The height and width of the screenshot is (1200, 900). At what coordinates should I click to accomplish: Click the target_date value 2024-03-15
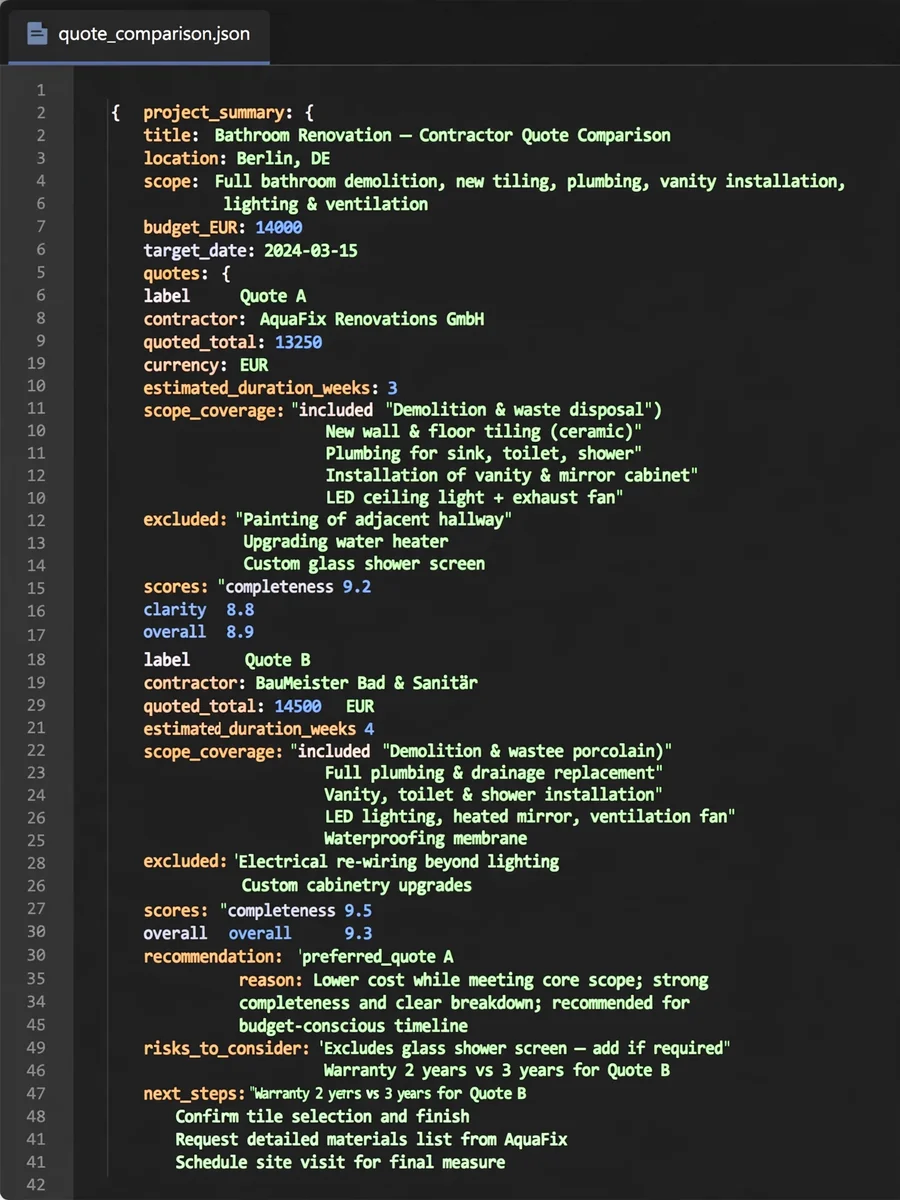click(x=310, y=250)
